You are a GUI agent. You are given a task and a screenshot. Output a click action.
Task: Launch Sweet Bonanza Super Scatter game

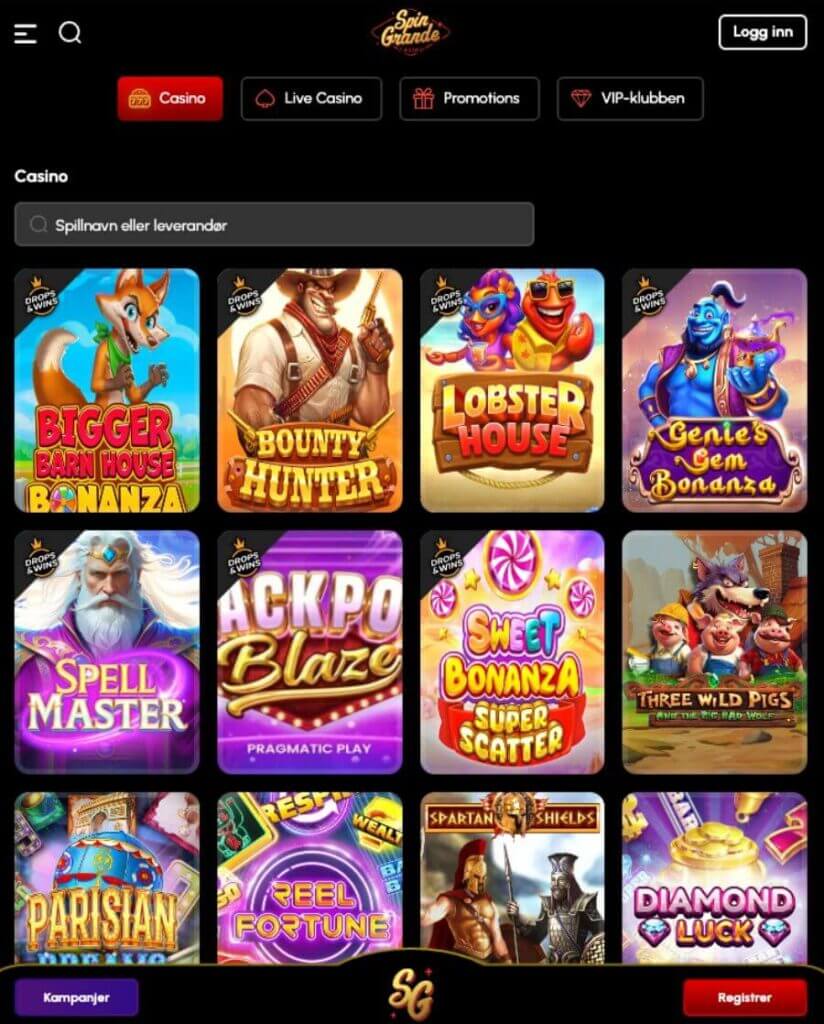(513, 652)
